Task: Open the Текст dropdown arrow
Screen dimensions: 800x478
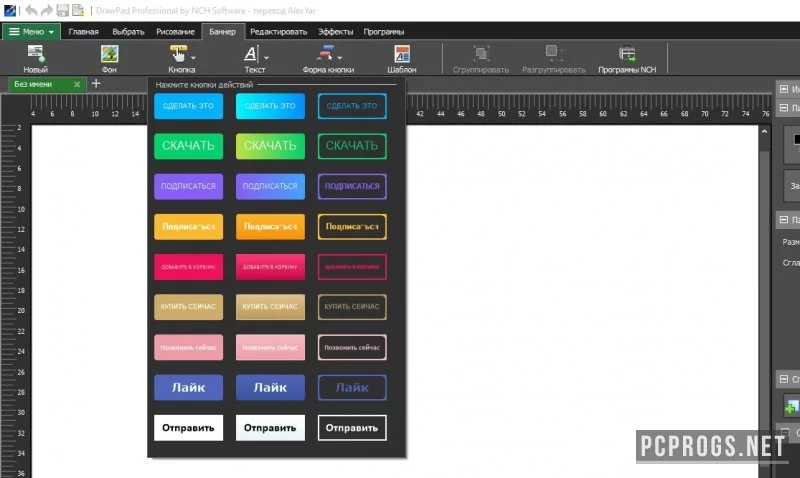Action: (x=266, y=58)
